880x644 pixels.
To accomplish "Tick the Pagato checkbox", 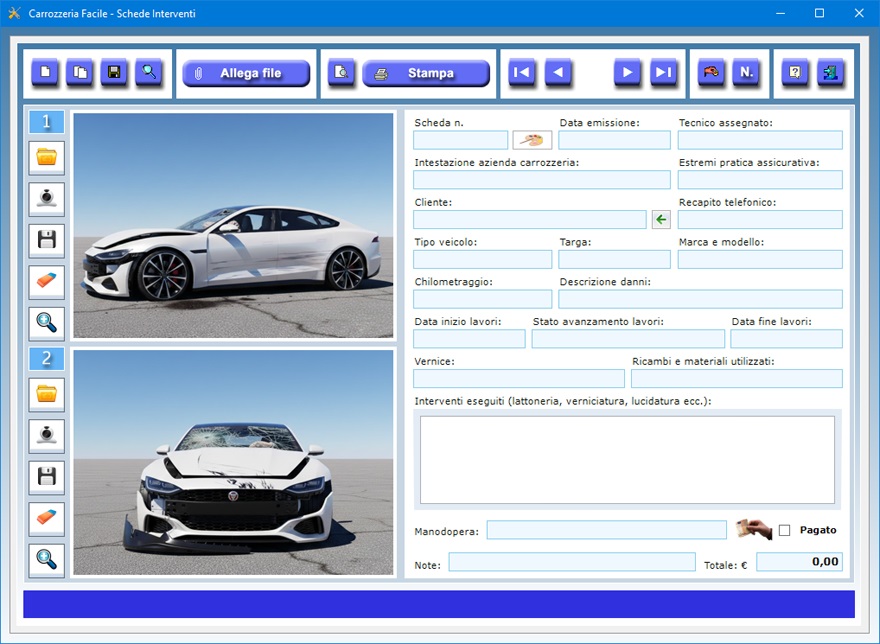I will tap(784, 530).
